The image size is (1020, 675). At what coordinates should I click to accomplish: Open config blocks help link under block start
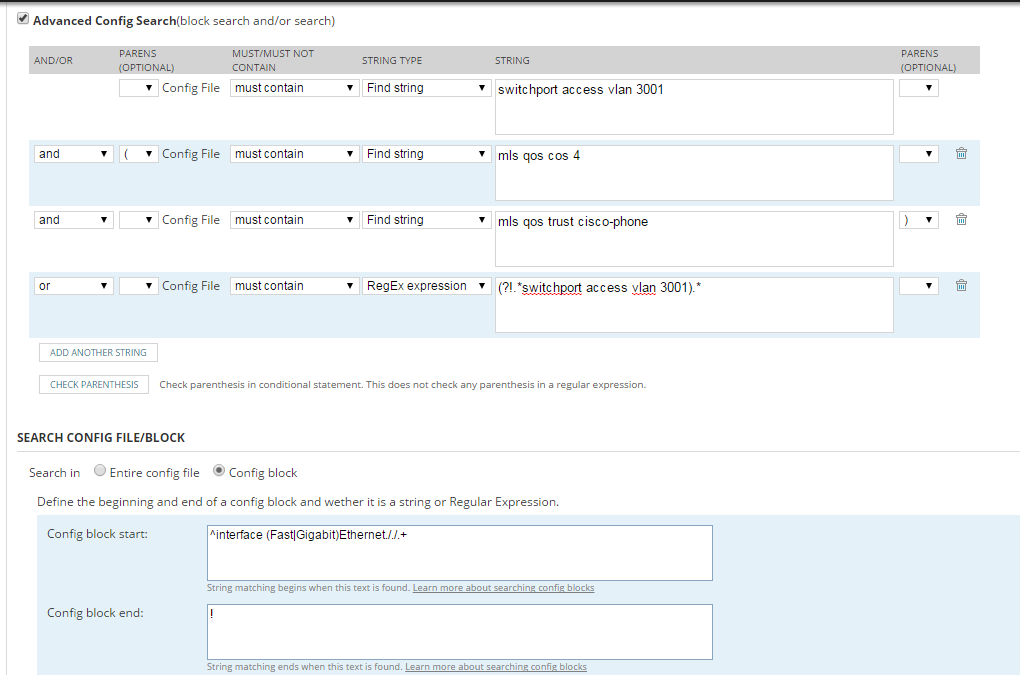pos(503,588)
